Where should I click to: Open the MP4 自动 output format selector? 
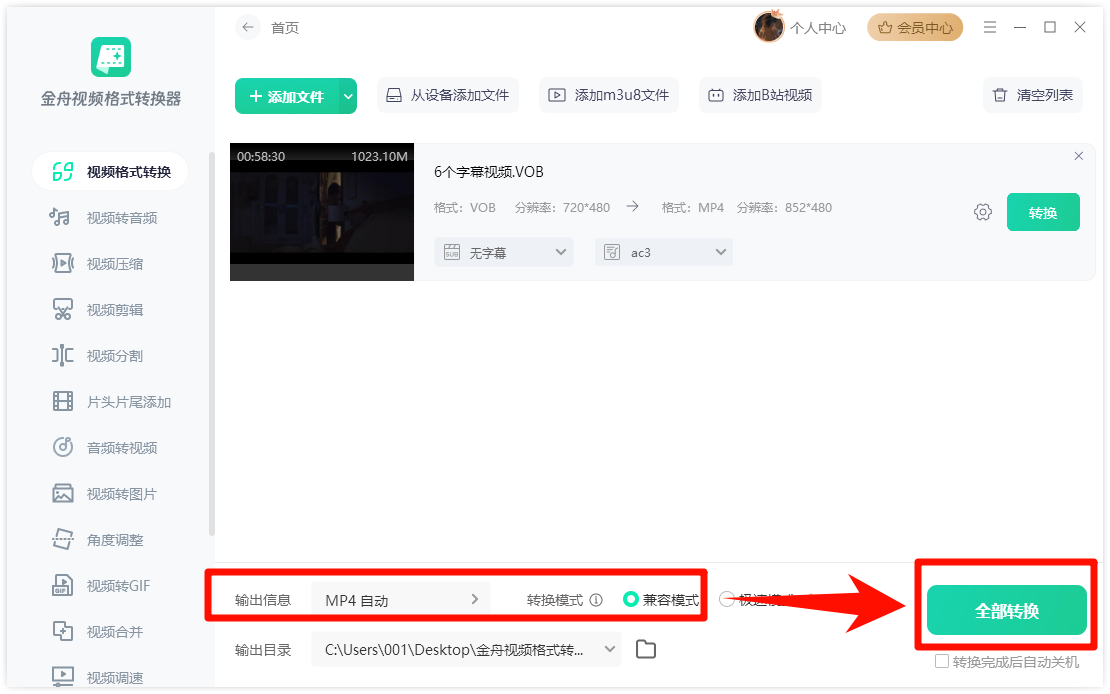[401, 600]
